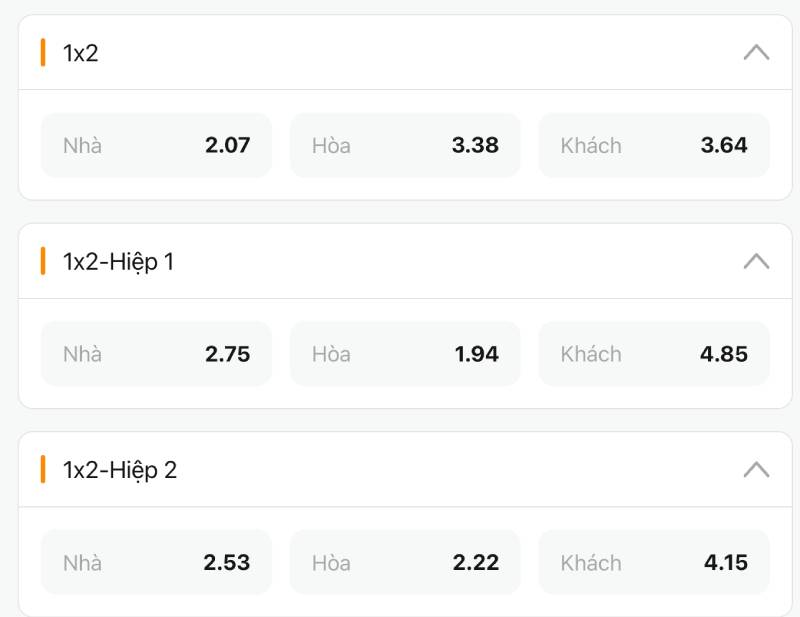This screenshot has width=800, height=617.
Task: Pick Khách at 4.85 in Hiệp 1
Action: pyautogui.click(x=653, y=354)
